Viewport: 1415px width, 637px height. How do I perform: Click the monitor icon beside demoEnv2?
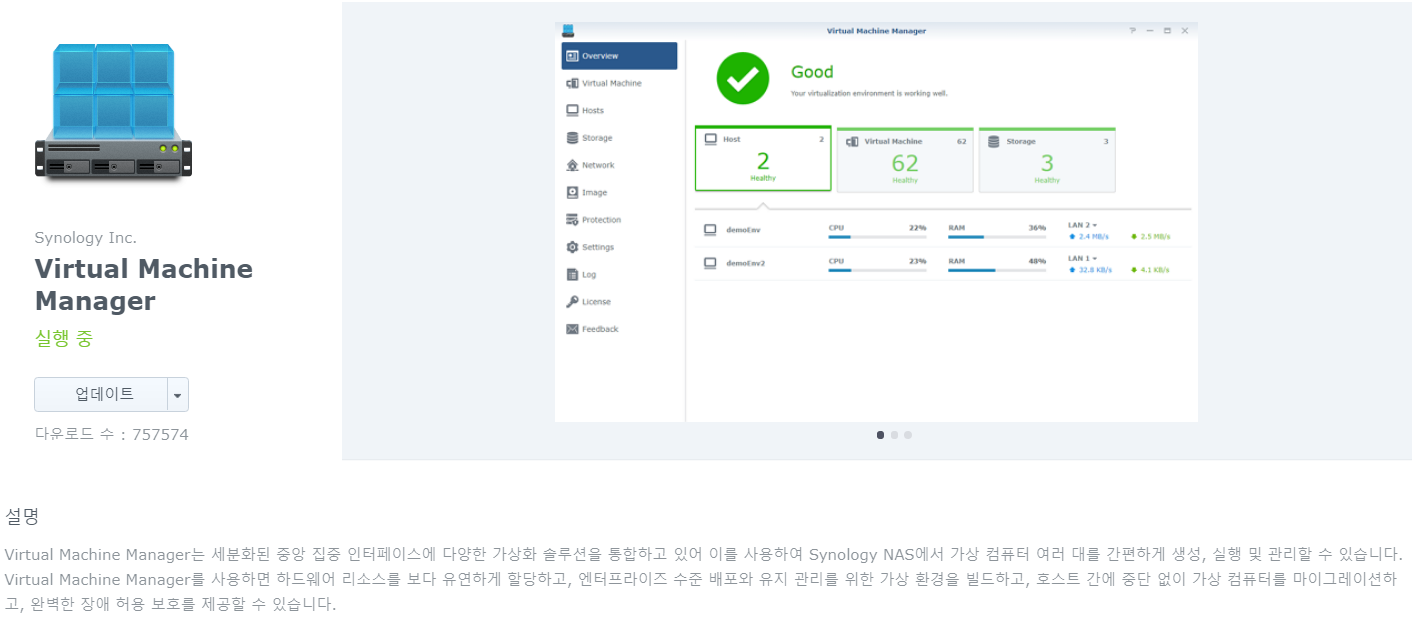tap(710, 263)
